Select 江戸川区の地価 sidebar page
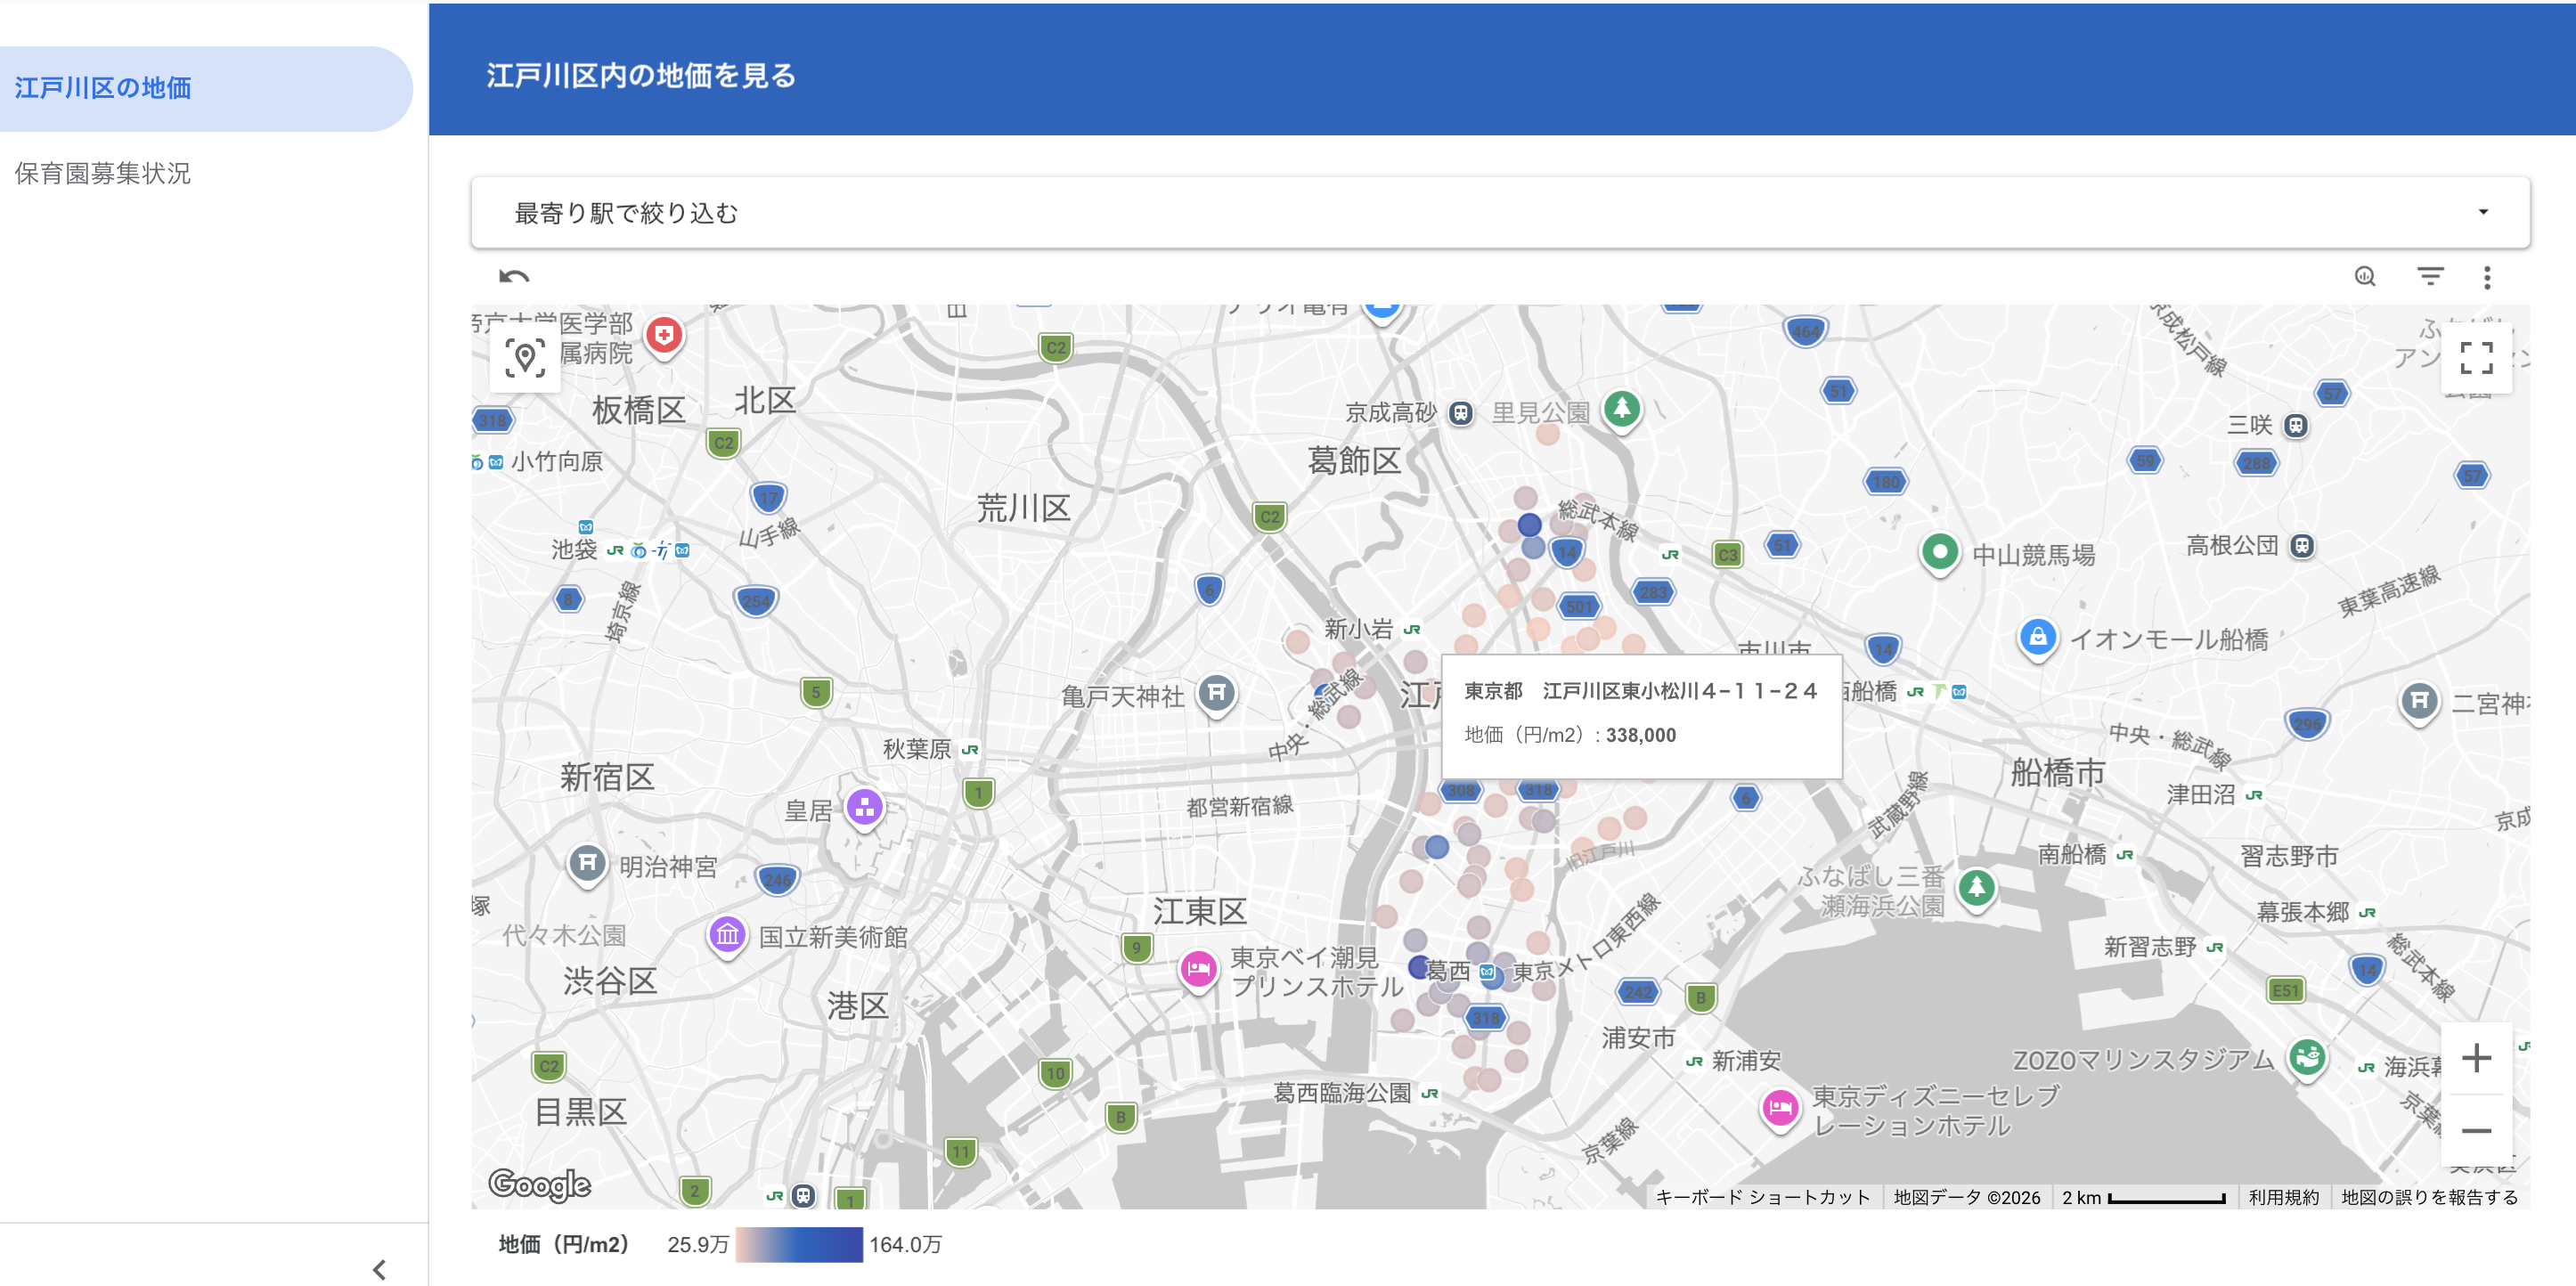2576x1286 pixels. click(x=206, y=88)
